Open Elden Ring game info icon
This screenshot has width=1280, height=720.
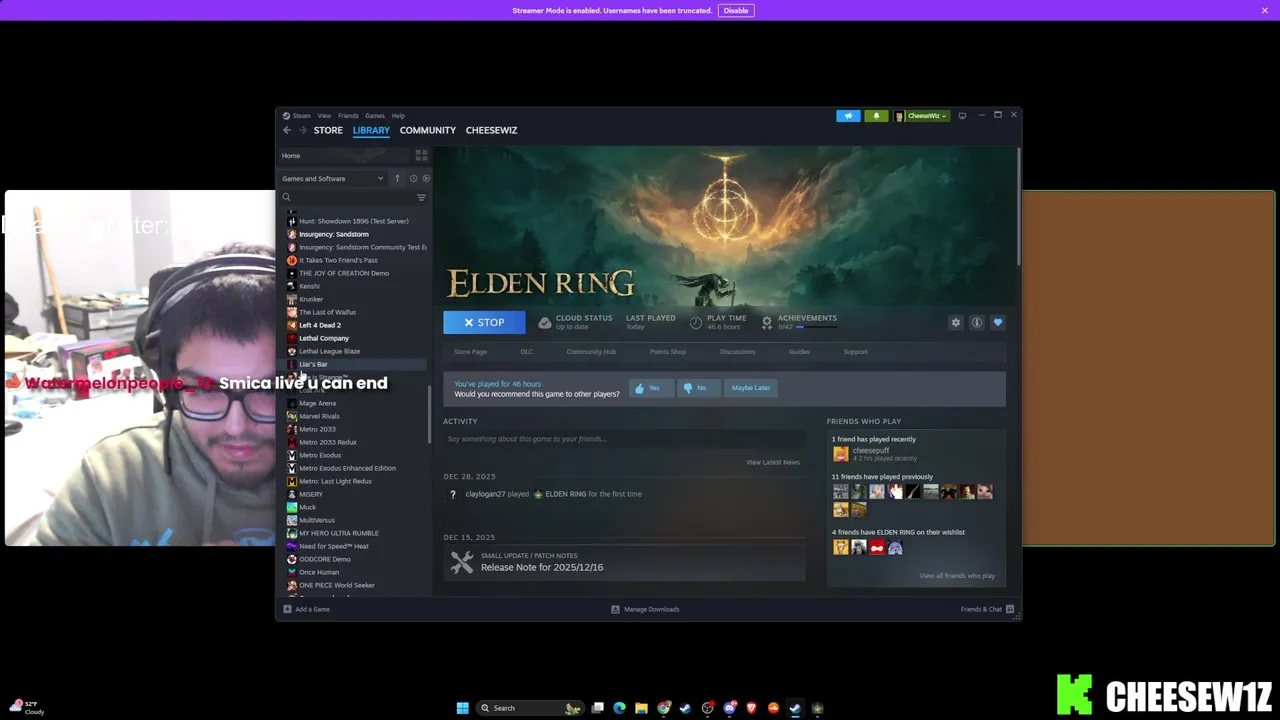tap(977, 323)
